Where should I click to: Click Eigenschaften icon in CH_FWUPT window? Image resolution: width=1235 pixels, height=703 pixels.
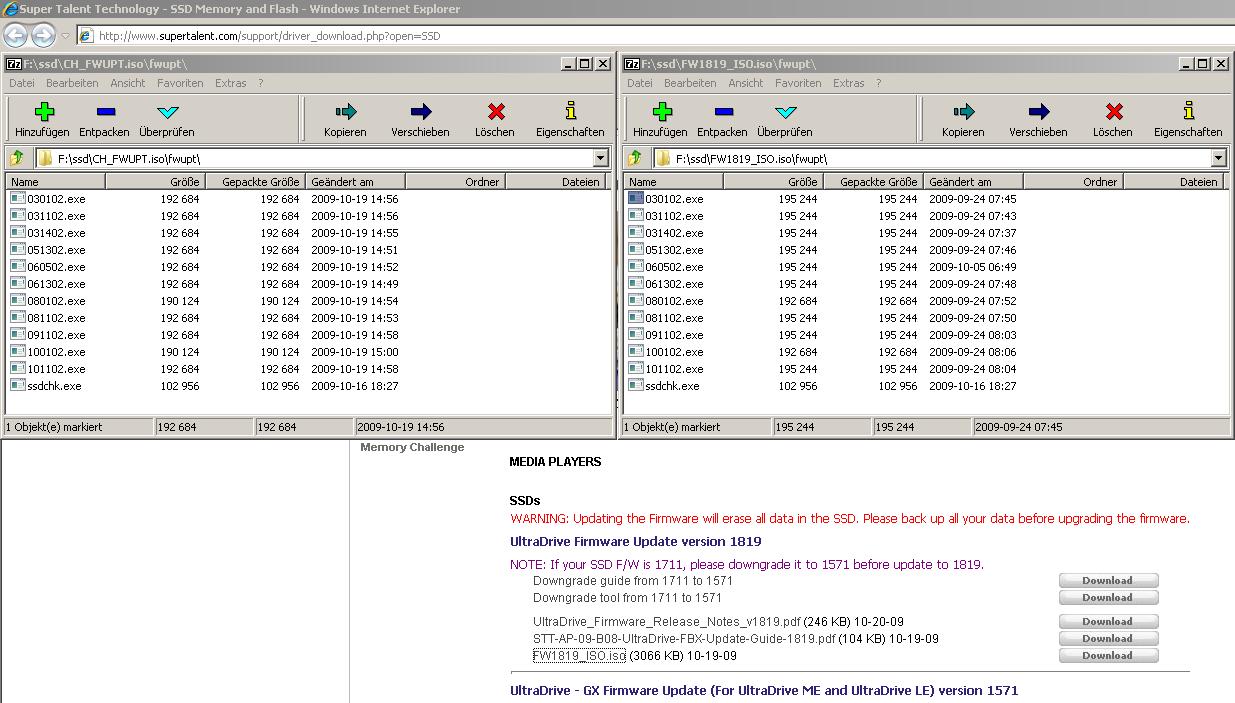point(571,111)
